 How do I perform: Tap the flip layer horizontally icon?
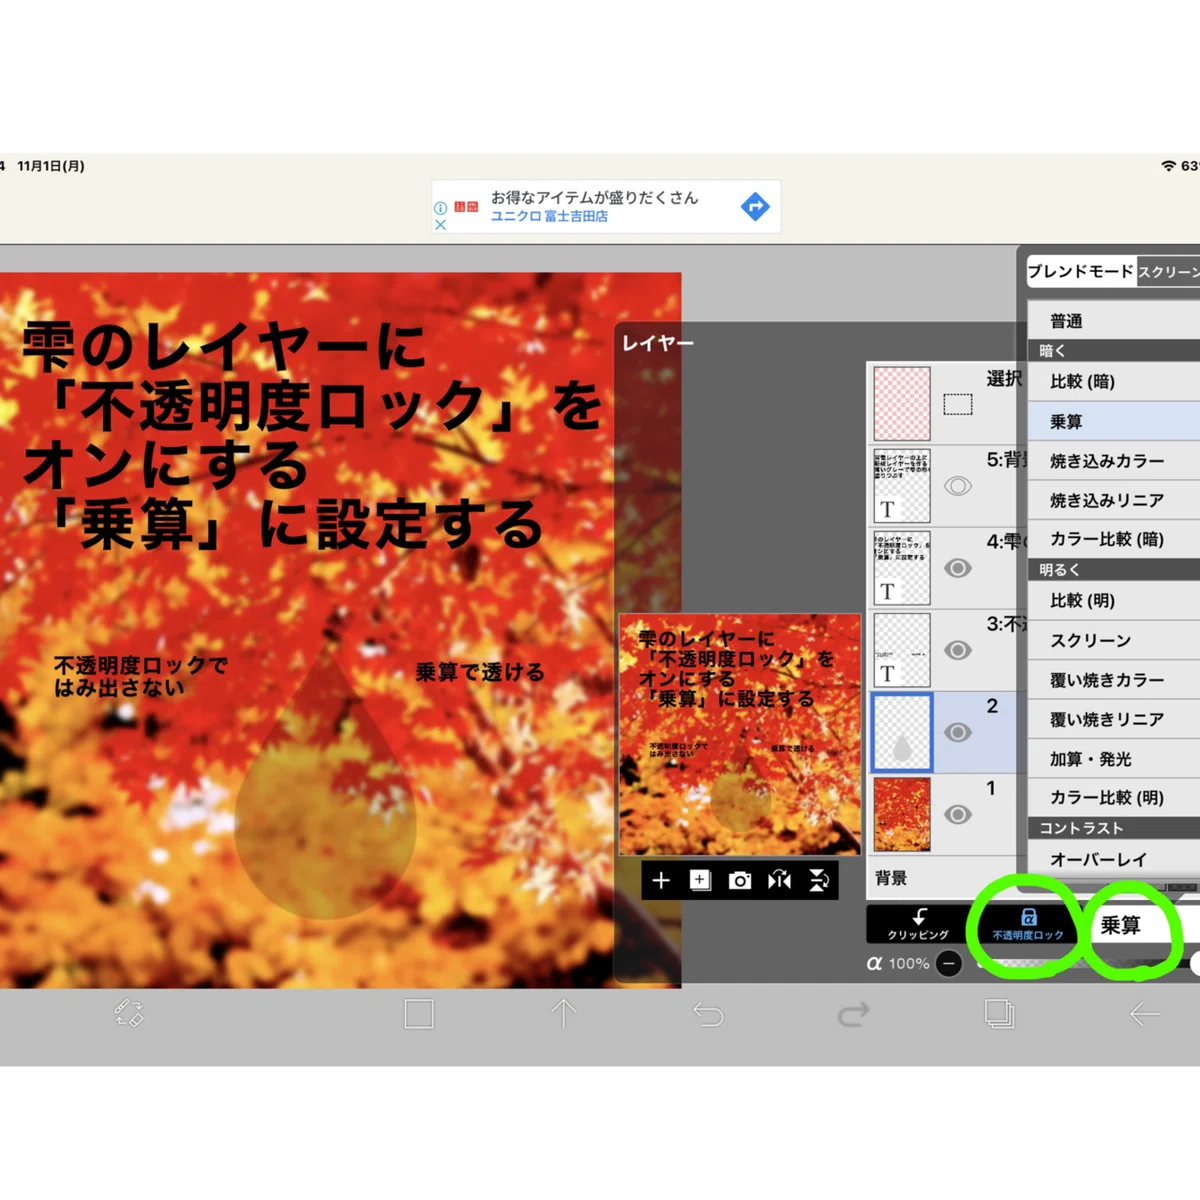(x=779, y=880)
